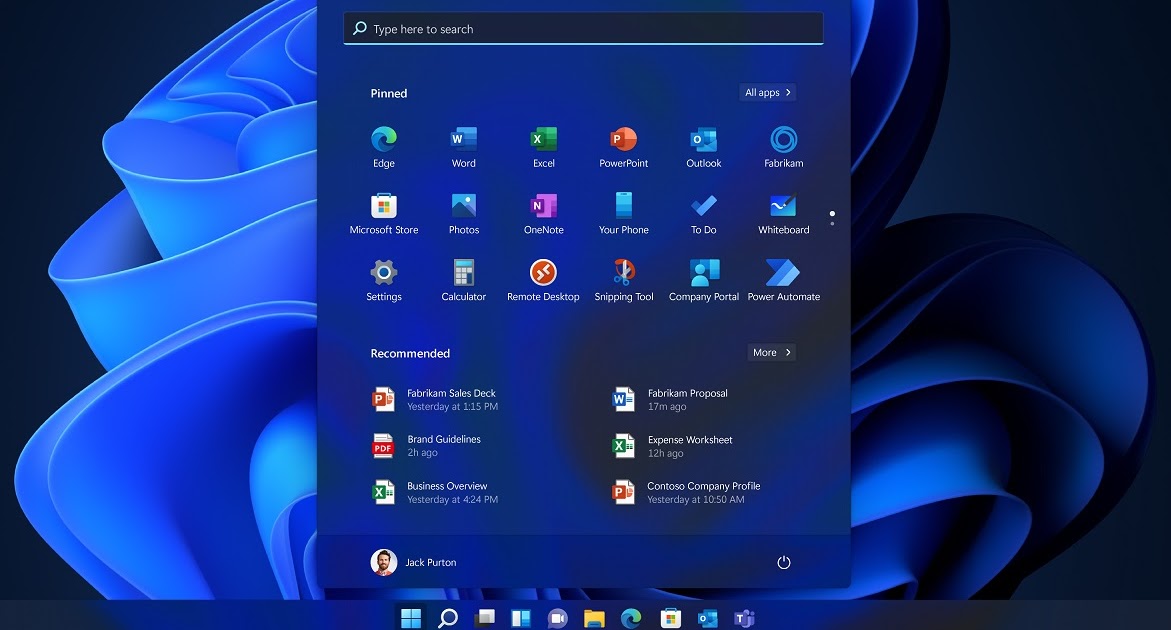
Task: Open the Expense Worksheet spreadsheet
Action: pos(672,446)
